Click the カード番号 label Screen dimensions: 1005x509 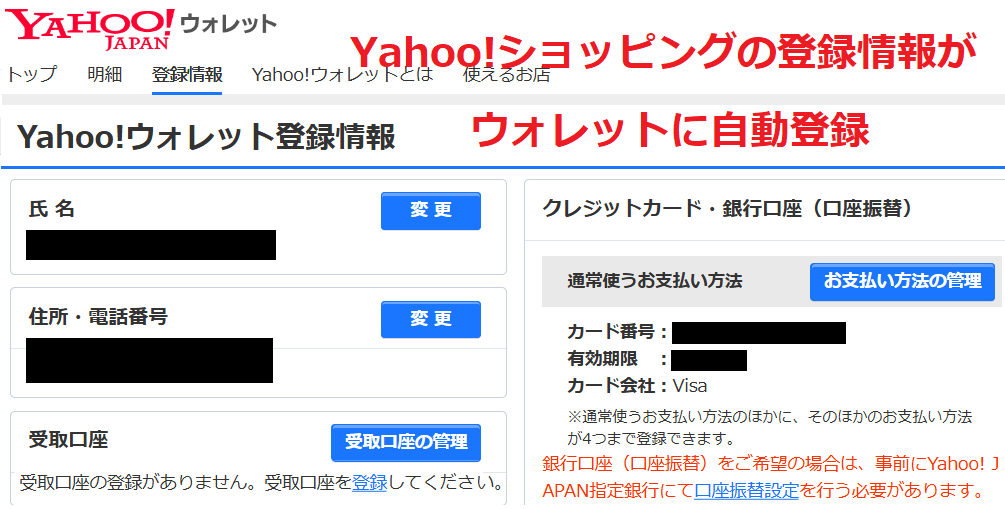click(x=617, y=332)
